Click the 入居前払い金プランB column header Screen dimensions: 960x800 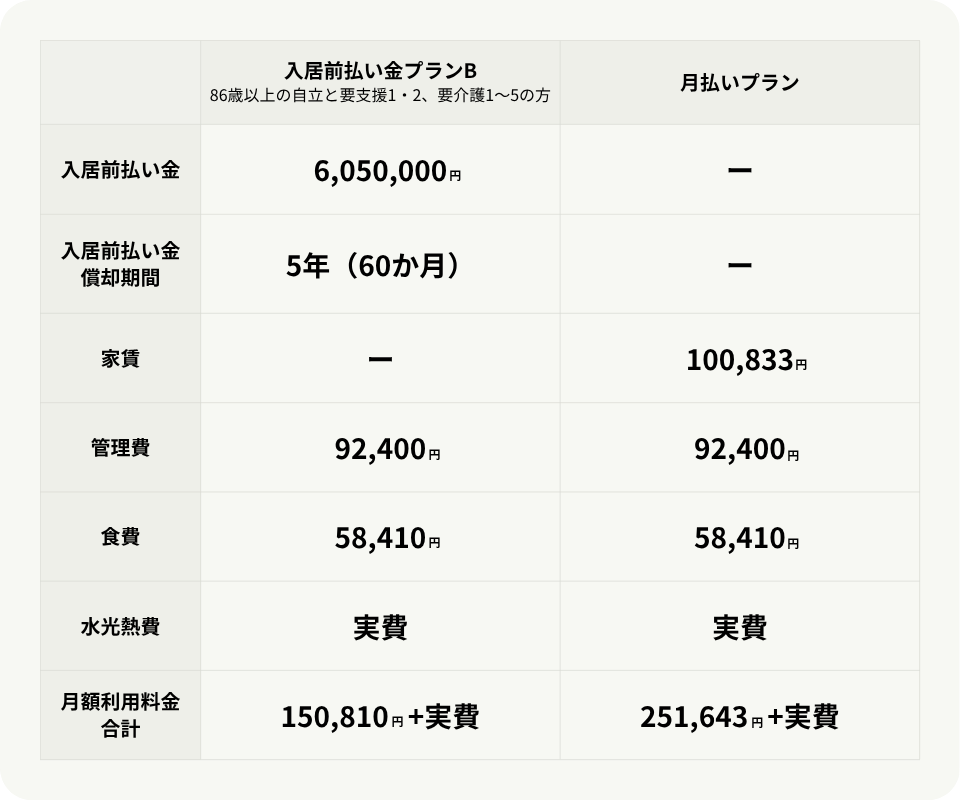380,70
